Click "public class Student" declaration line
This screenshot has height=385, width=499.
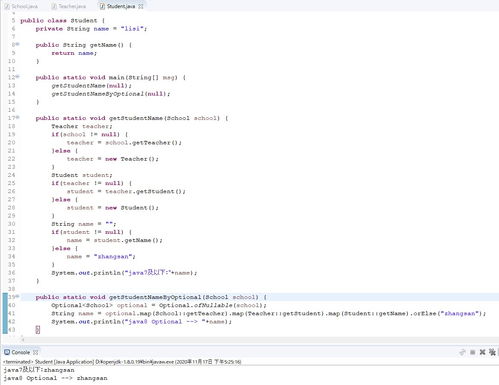[62, 21]
